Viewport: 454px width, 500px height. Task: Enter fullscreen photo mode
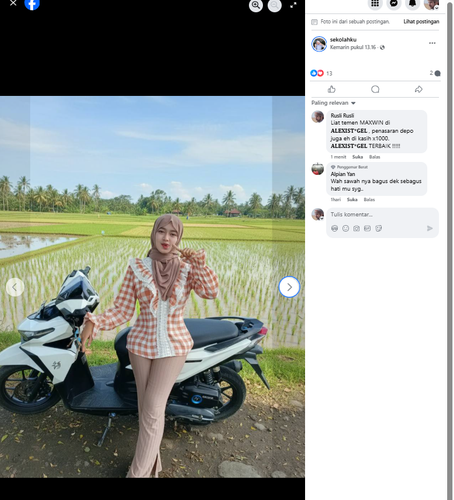pyautogui.click(x=293, y=5)
